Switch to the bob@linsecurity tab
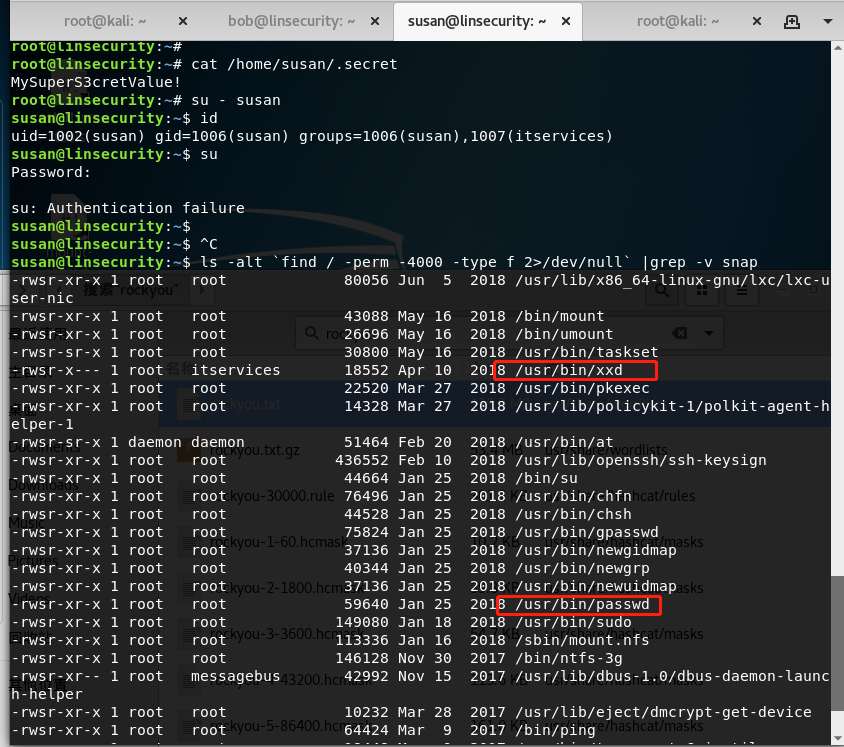This screenshot has height=747, width=844. point(291,21)
